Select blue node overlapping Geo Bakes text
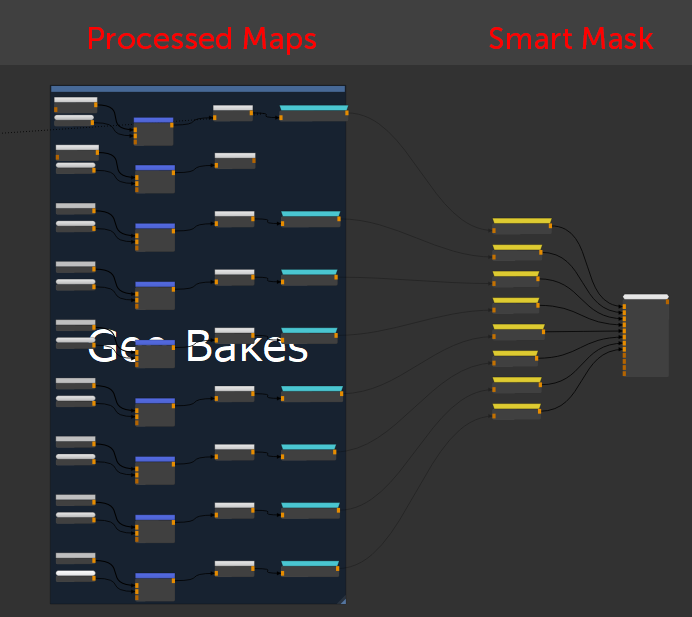The width and height of the screenshot is (692, 617). pyautogui.click(x=154, y=354)
